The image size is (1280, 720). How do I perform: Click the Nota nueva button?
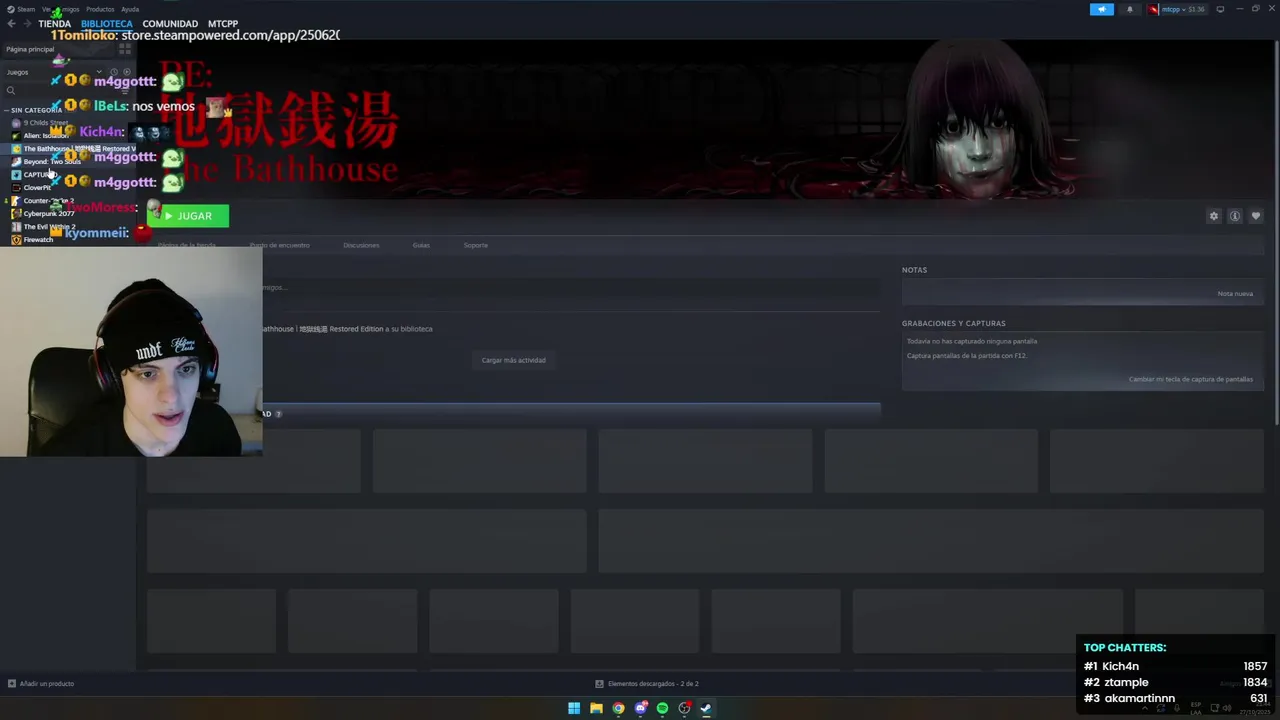(1235, 294)
